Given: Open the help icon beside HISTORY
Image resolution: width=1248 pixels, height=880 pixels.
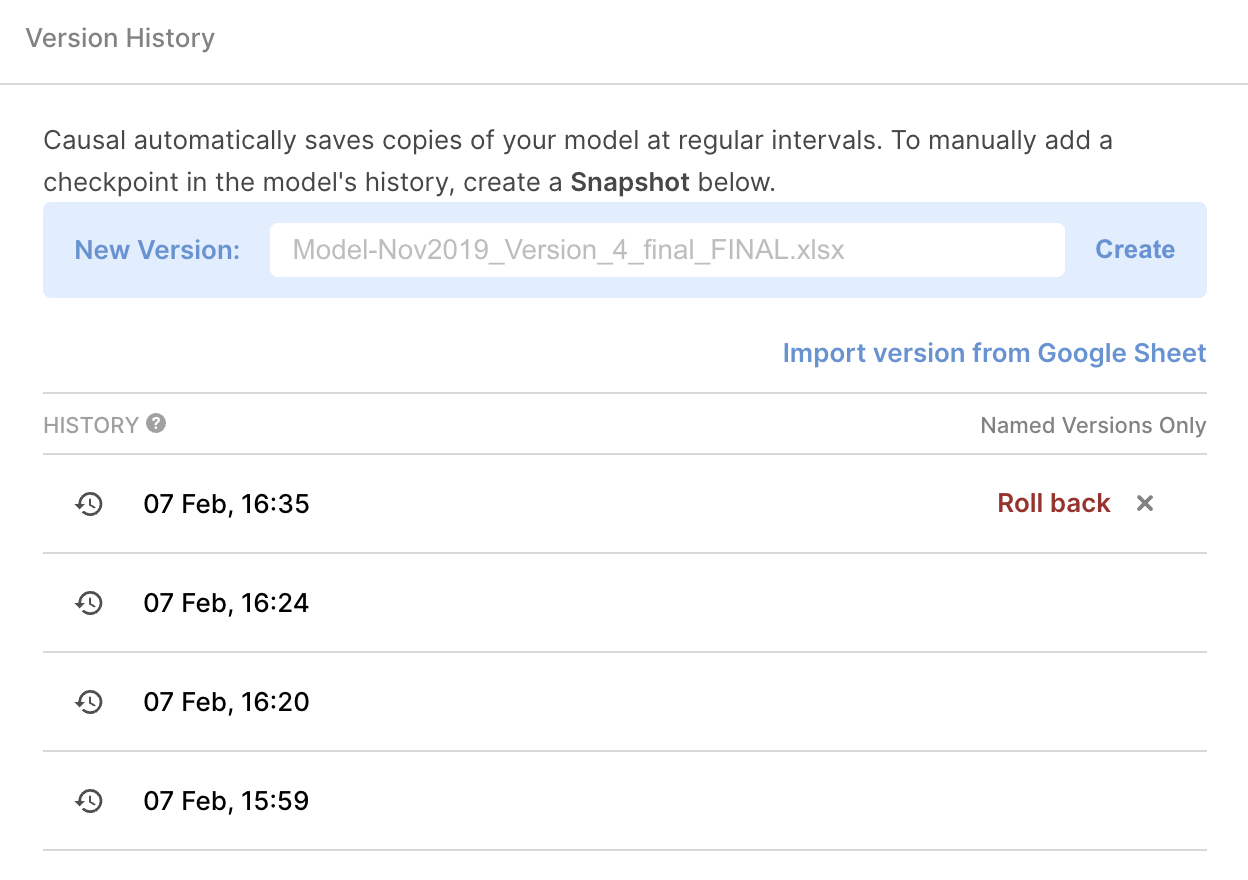Looking at the screenshot, I should point(156,424).
